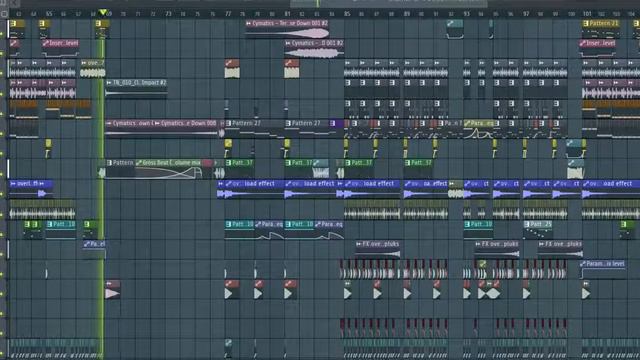Select the triangle-waveform audio clip at bar 69
Screen dimensions: 640x360
[x=113, y=289]
